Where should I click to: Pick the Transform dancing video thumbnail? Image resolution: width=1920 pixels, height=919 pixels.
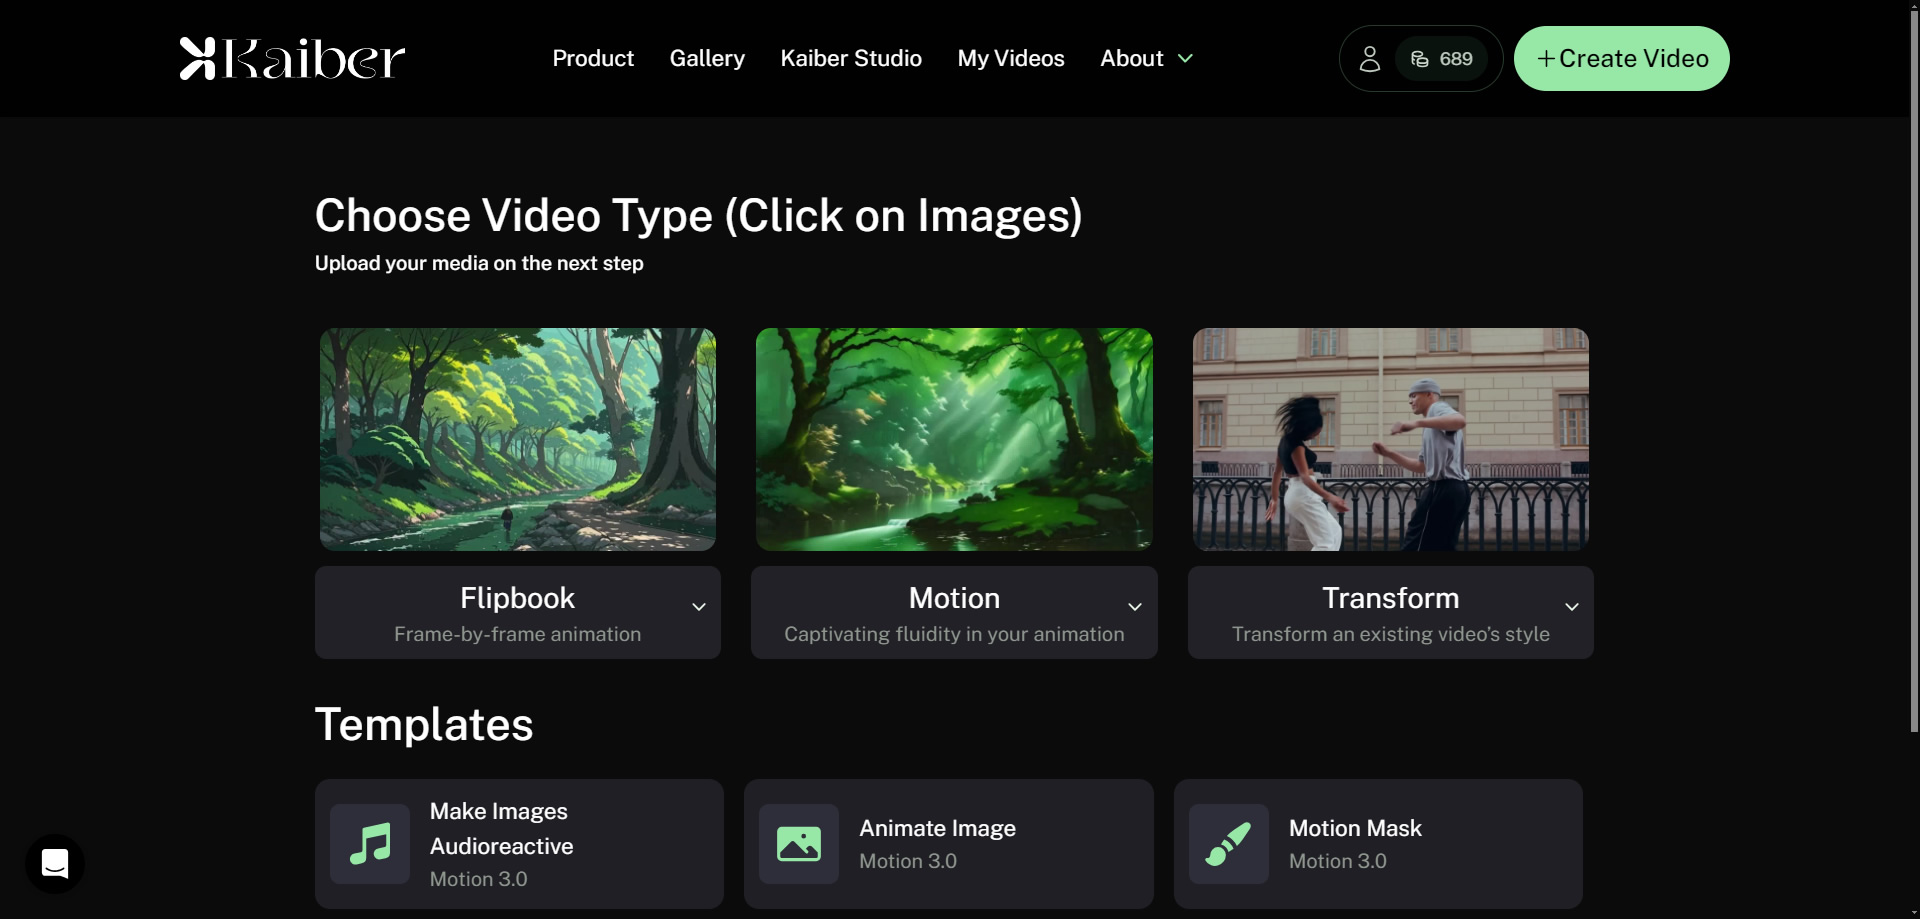coord(1390,439)
